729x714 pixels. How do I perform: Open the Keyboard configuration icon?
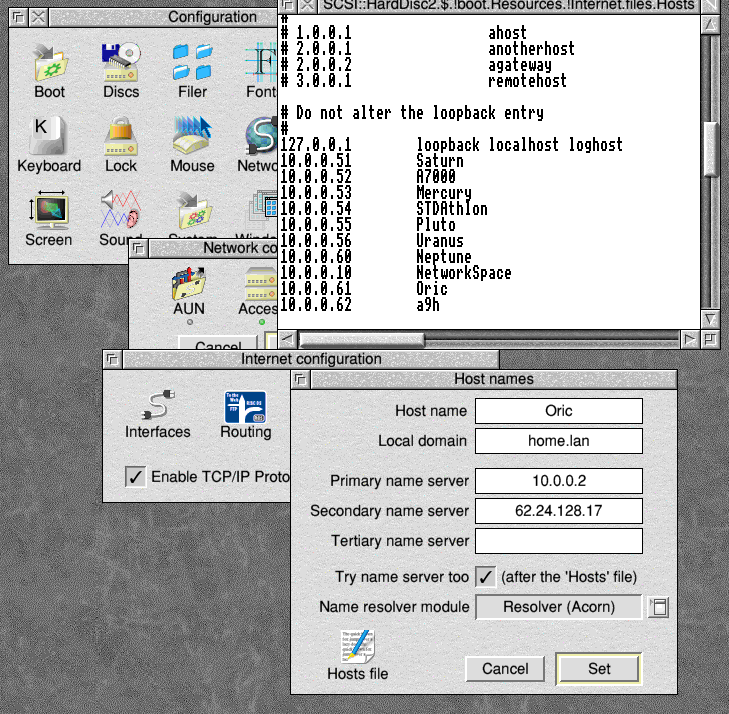pos(48,138)
